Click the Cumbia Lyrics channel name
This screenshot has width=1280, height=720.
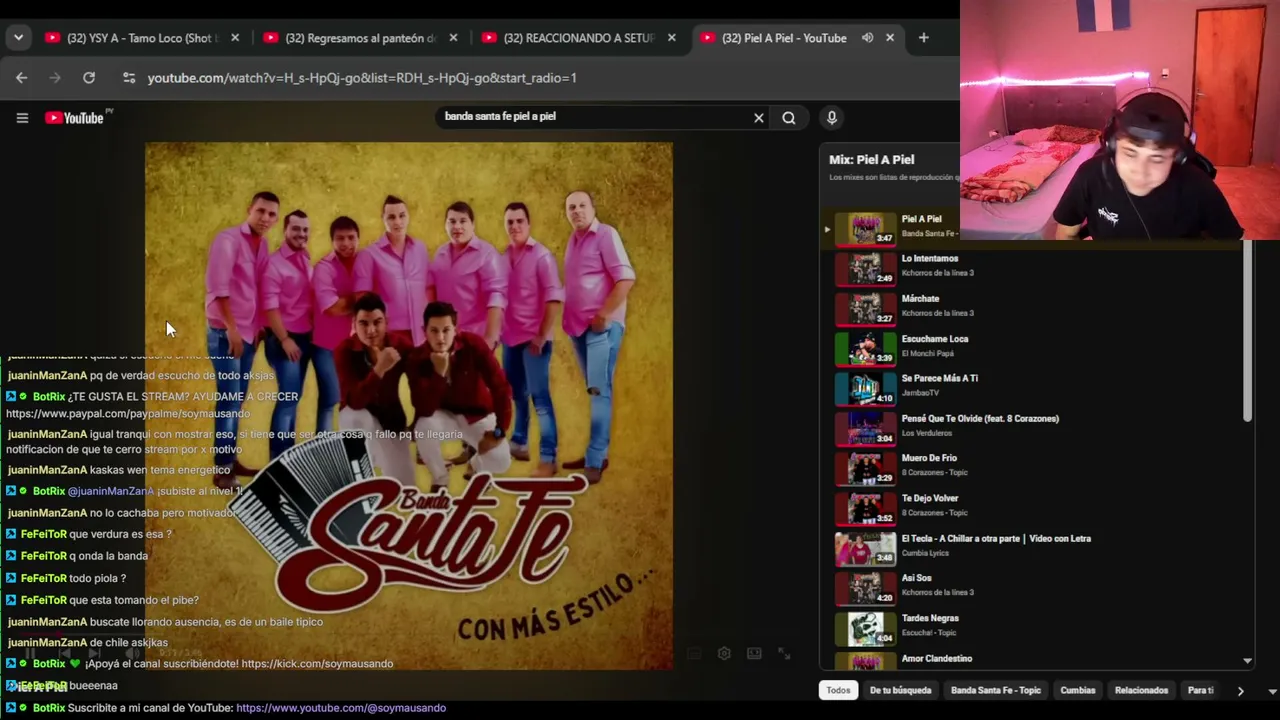click(926, 553)
